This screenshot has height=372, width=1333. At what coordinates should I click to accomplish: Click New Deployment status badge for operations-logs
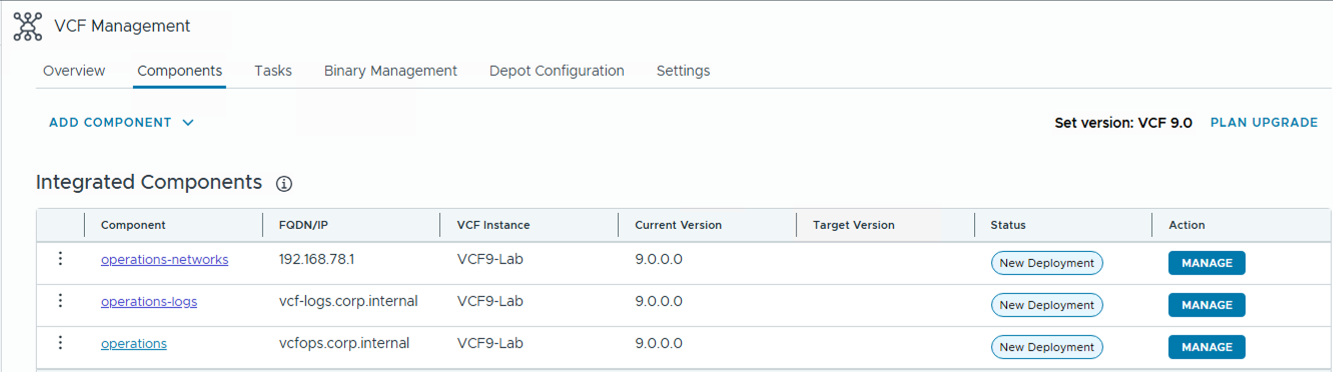click(1047, 305)
